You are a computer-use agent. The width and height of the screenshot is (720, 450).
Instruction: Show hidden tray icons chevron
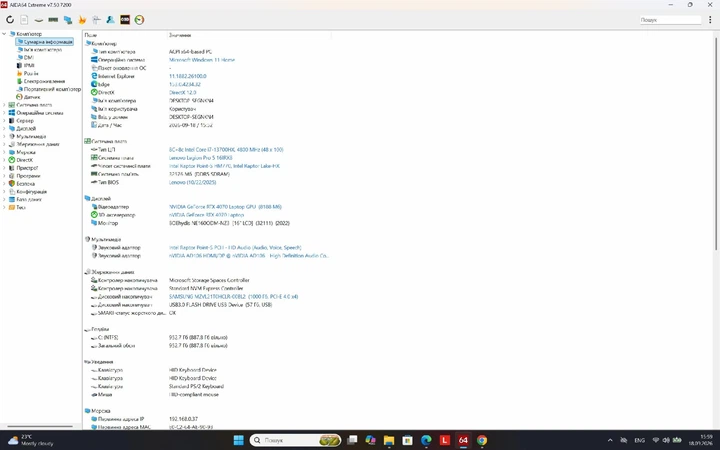(x=610, y=440)
